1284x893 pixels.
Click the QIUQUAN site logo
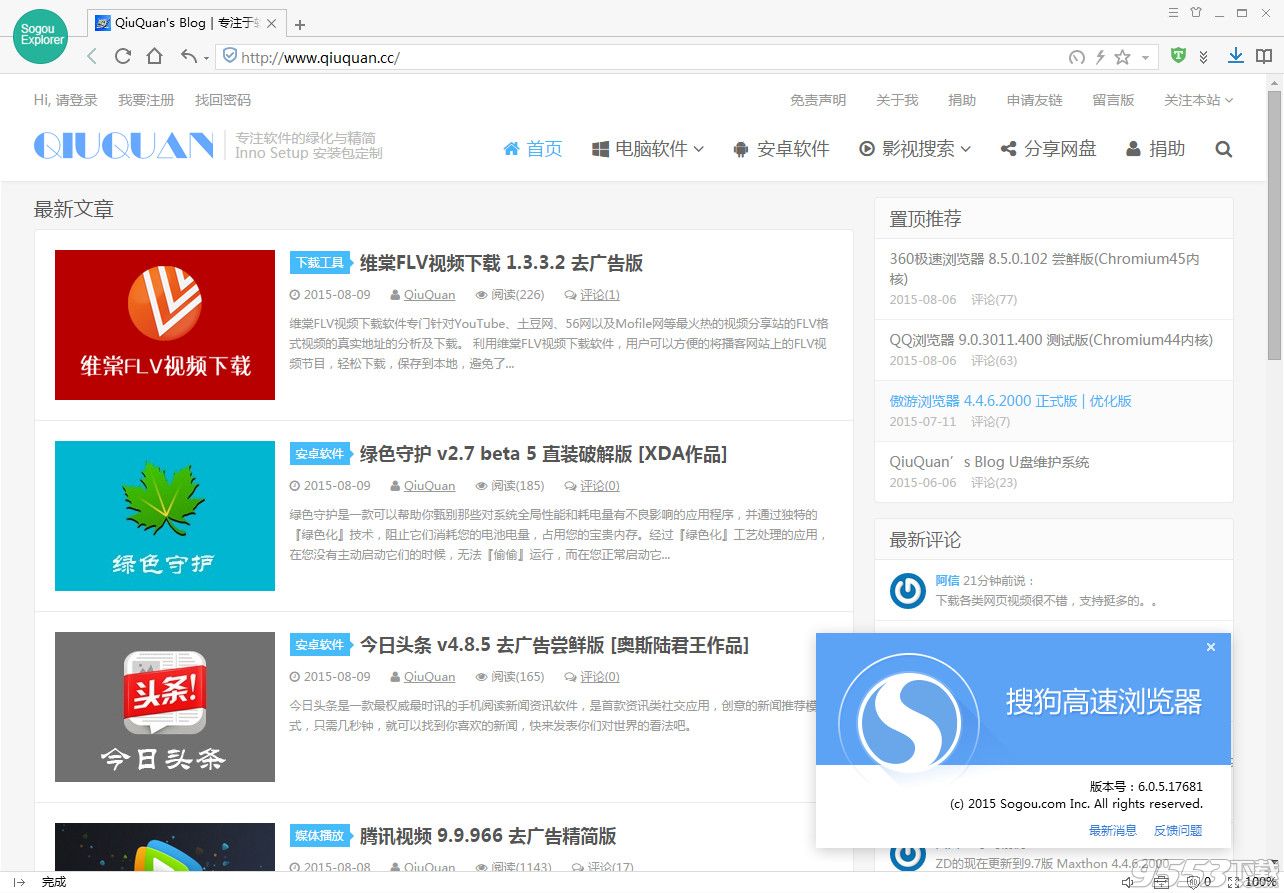123,146
